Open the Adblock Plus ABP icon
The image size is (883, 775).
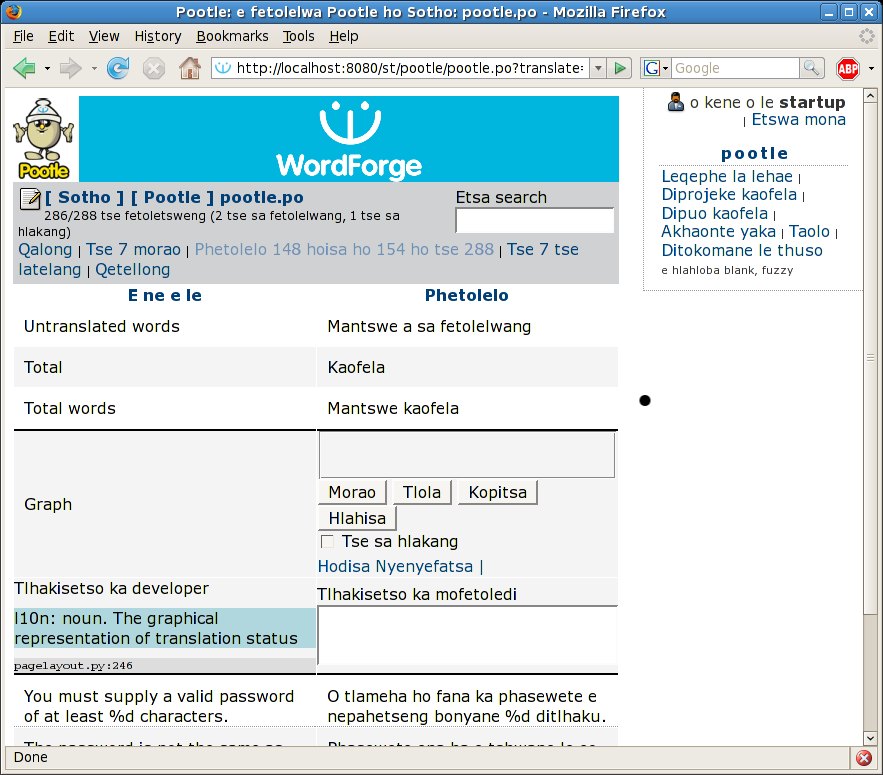(848, 69)
